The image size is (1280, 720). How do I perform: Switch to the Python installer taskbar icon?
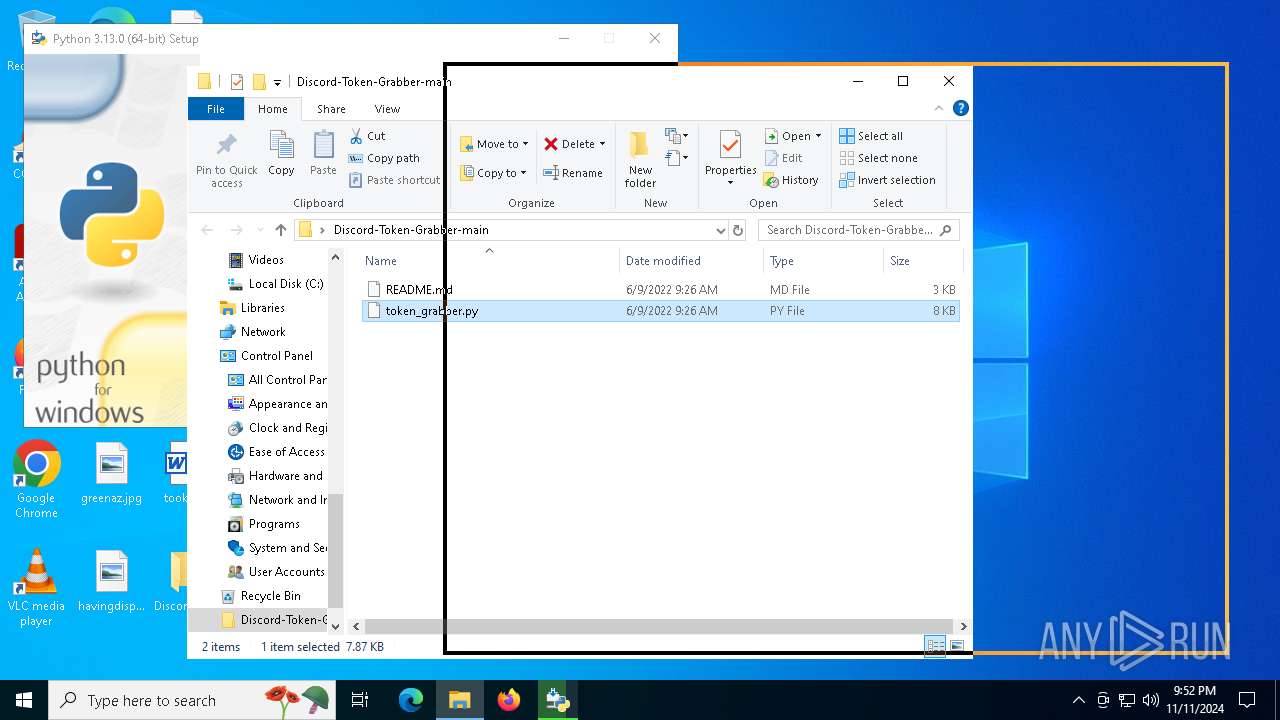click(557, 700)
